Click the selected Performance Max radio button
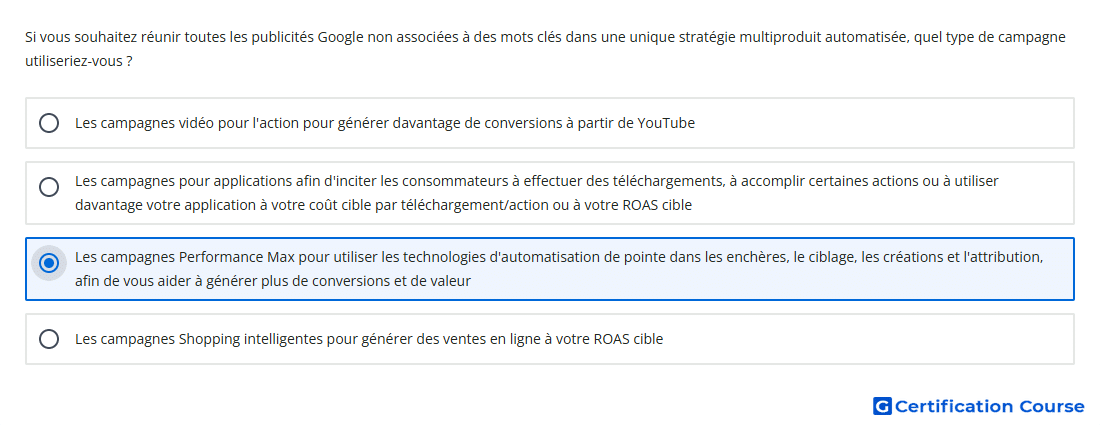The image size is (1100, 425). (49, 263)
